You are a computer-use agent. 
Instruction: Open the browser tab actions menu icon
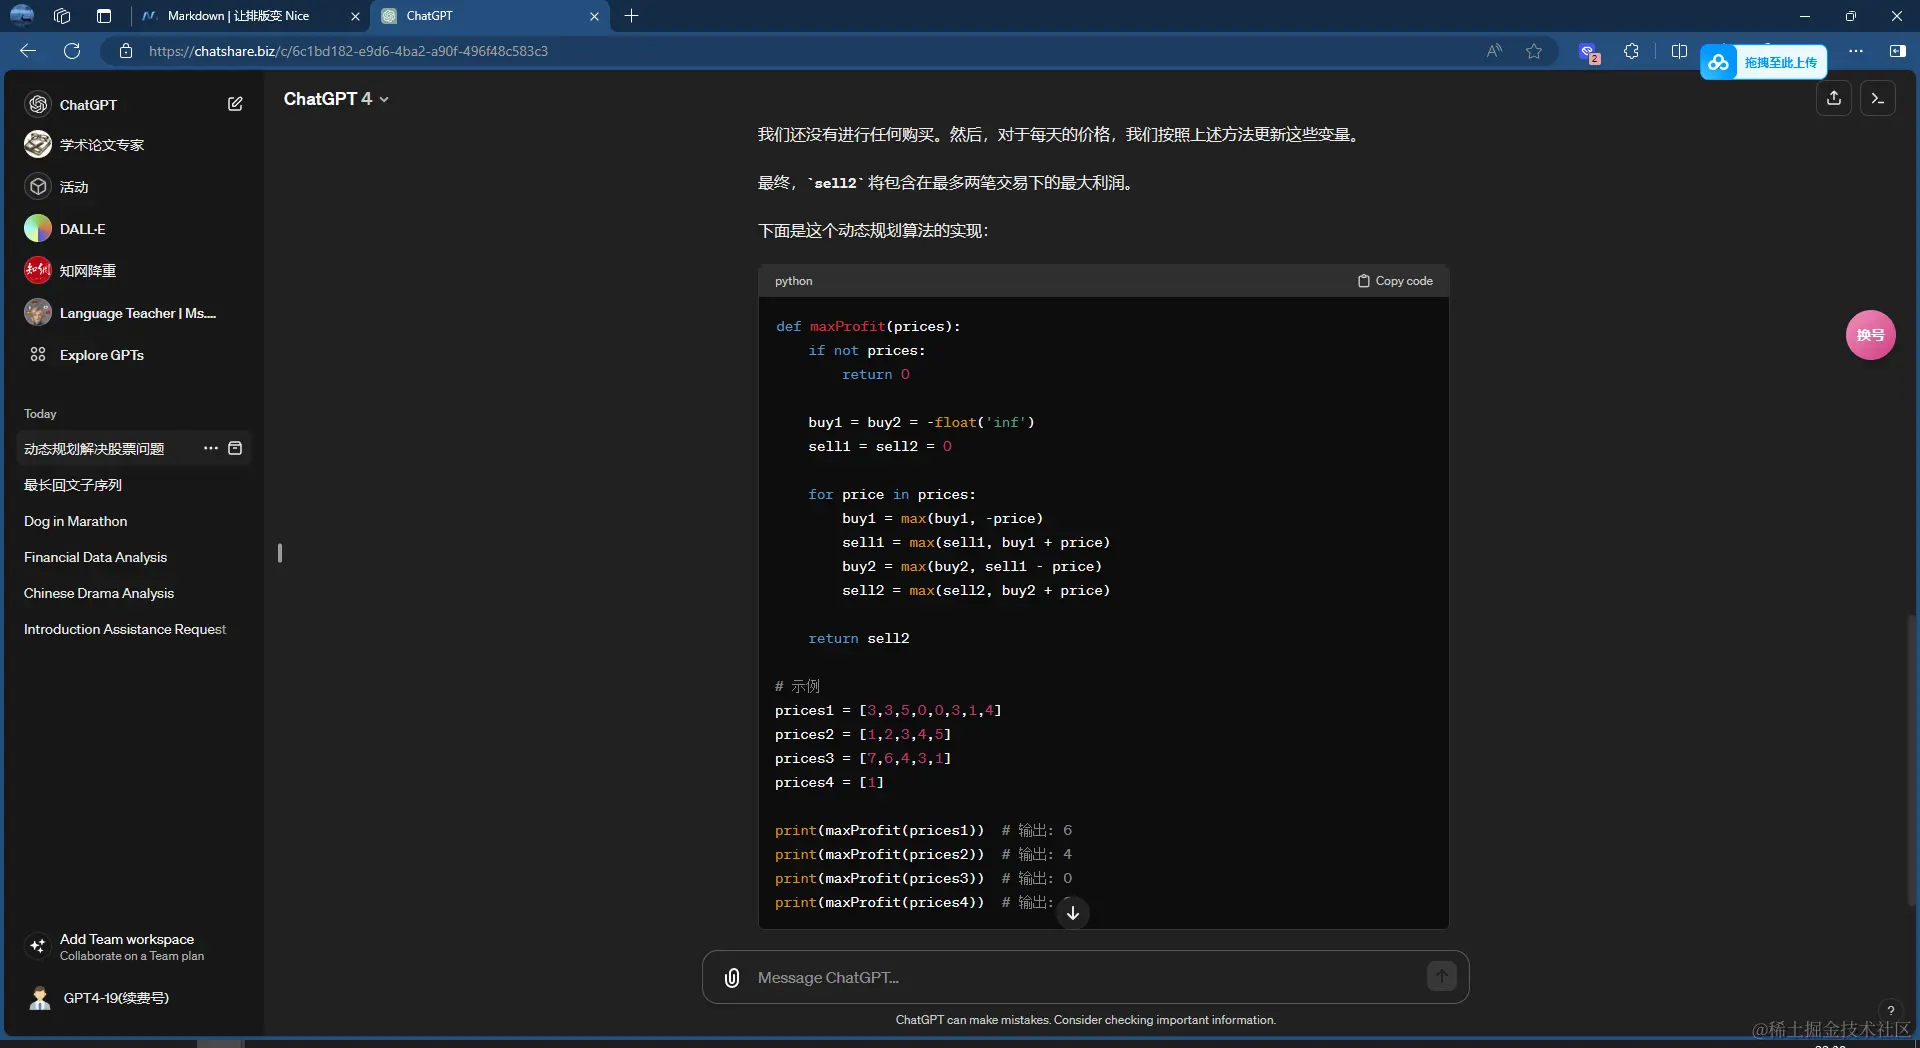(104, 16)
